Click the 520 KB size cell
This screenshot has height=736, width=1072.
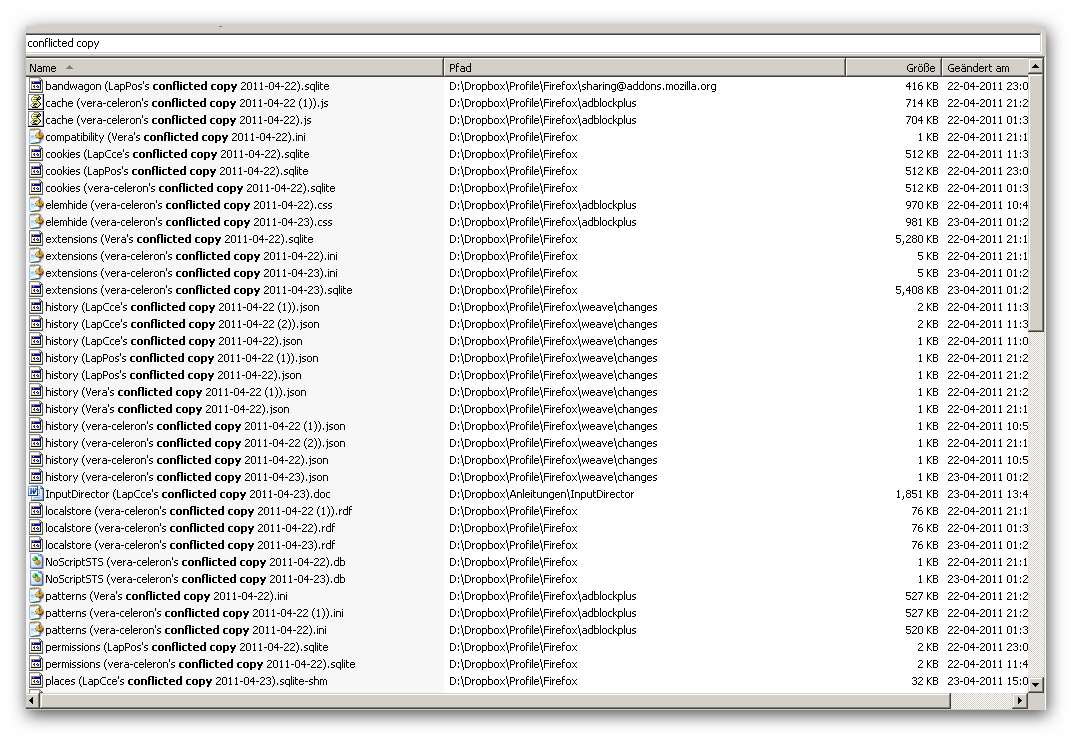(922, 629)
